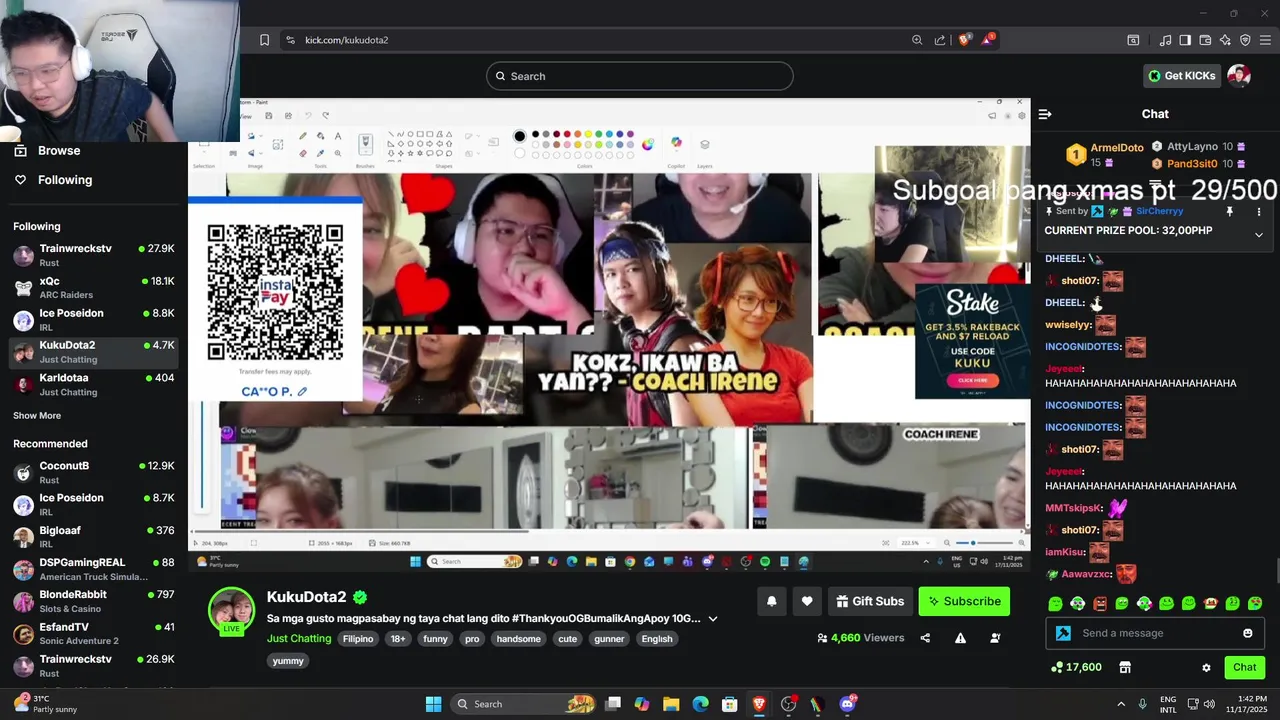The width and height of the screenshot is (1280, 720).
Task: Insert the angry red quick emote
Action: tap(1100, 603)
